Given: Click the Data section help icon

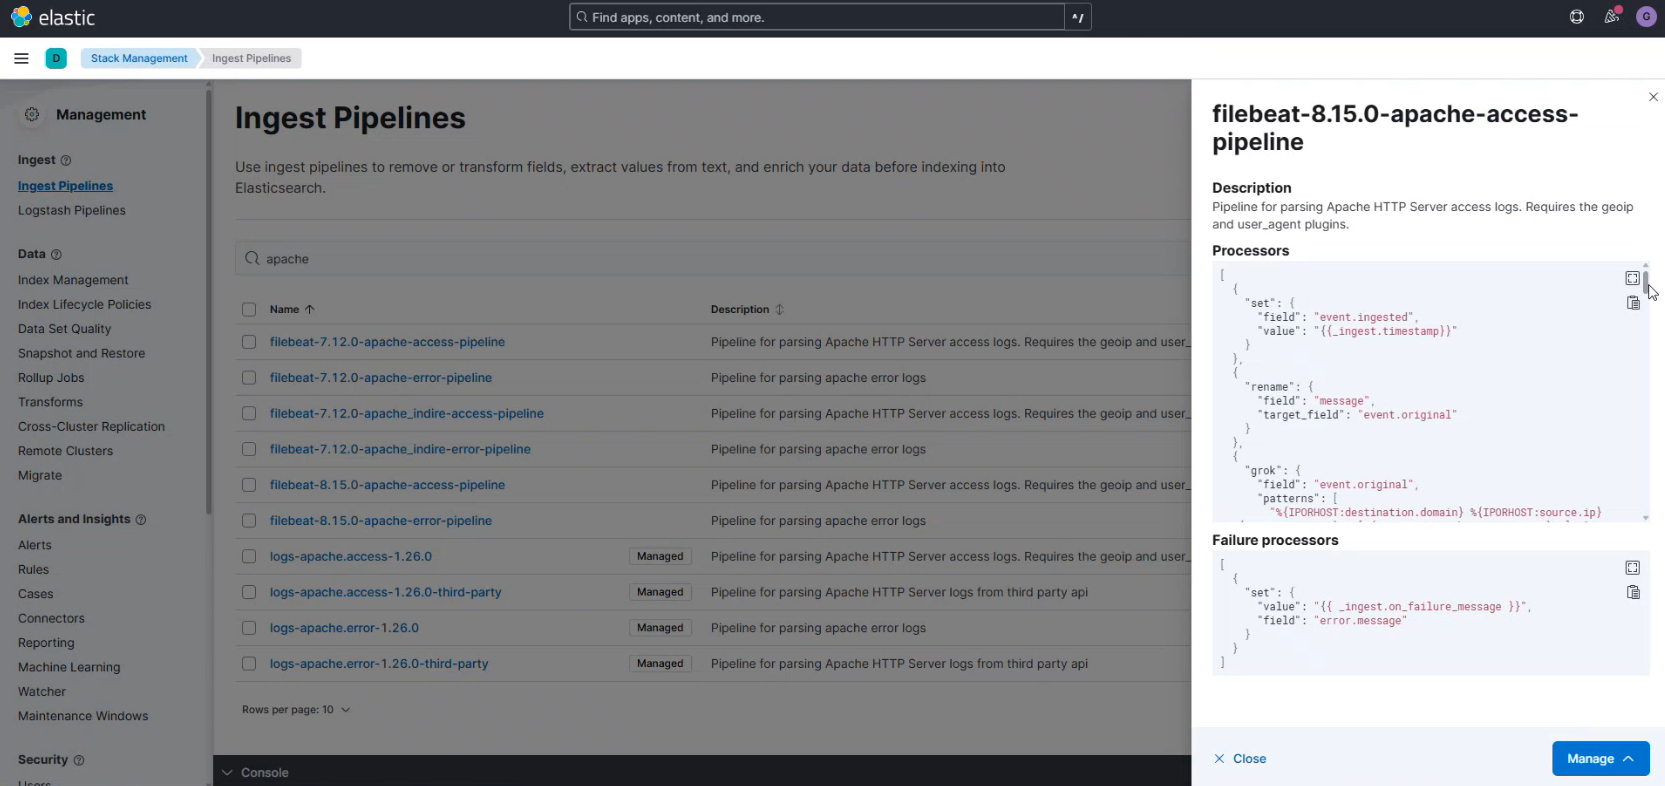Looking at the screenshot, I should pos(56,254).
